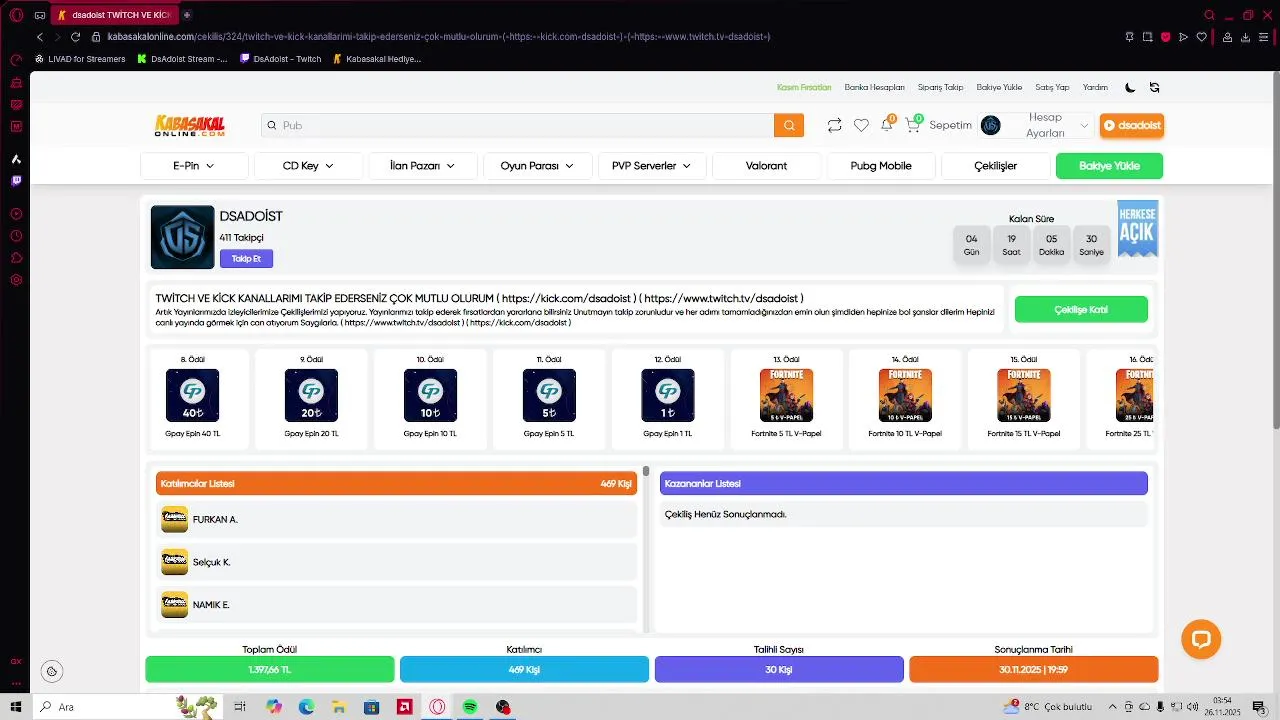Open favorites heart icon in site header

pos(861,125)
